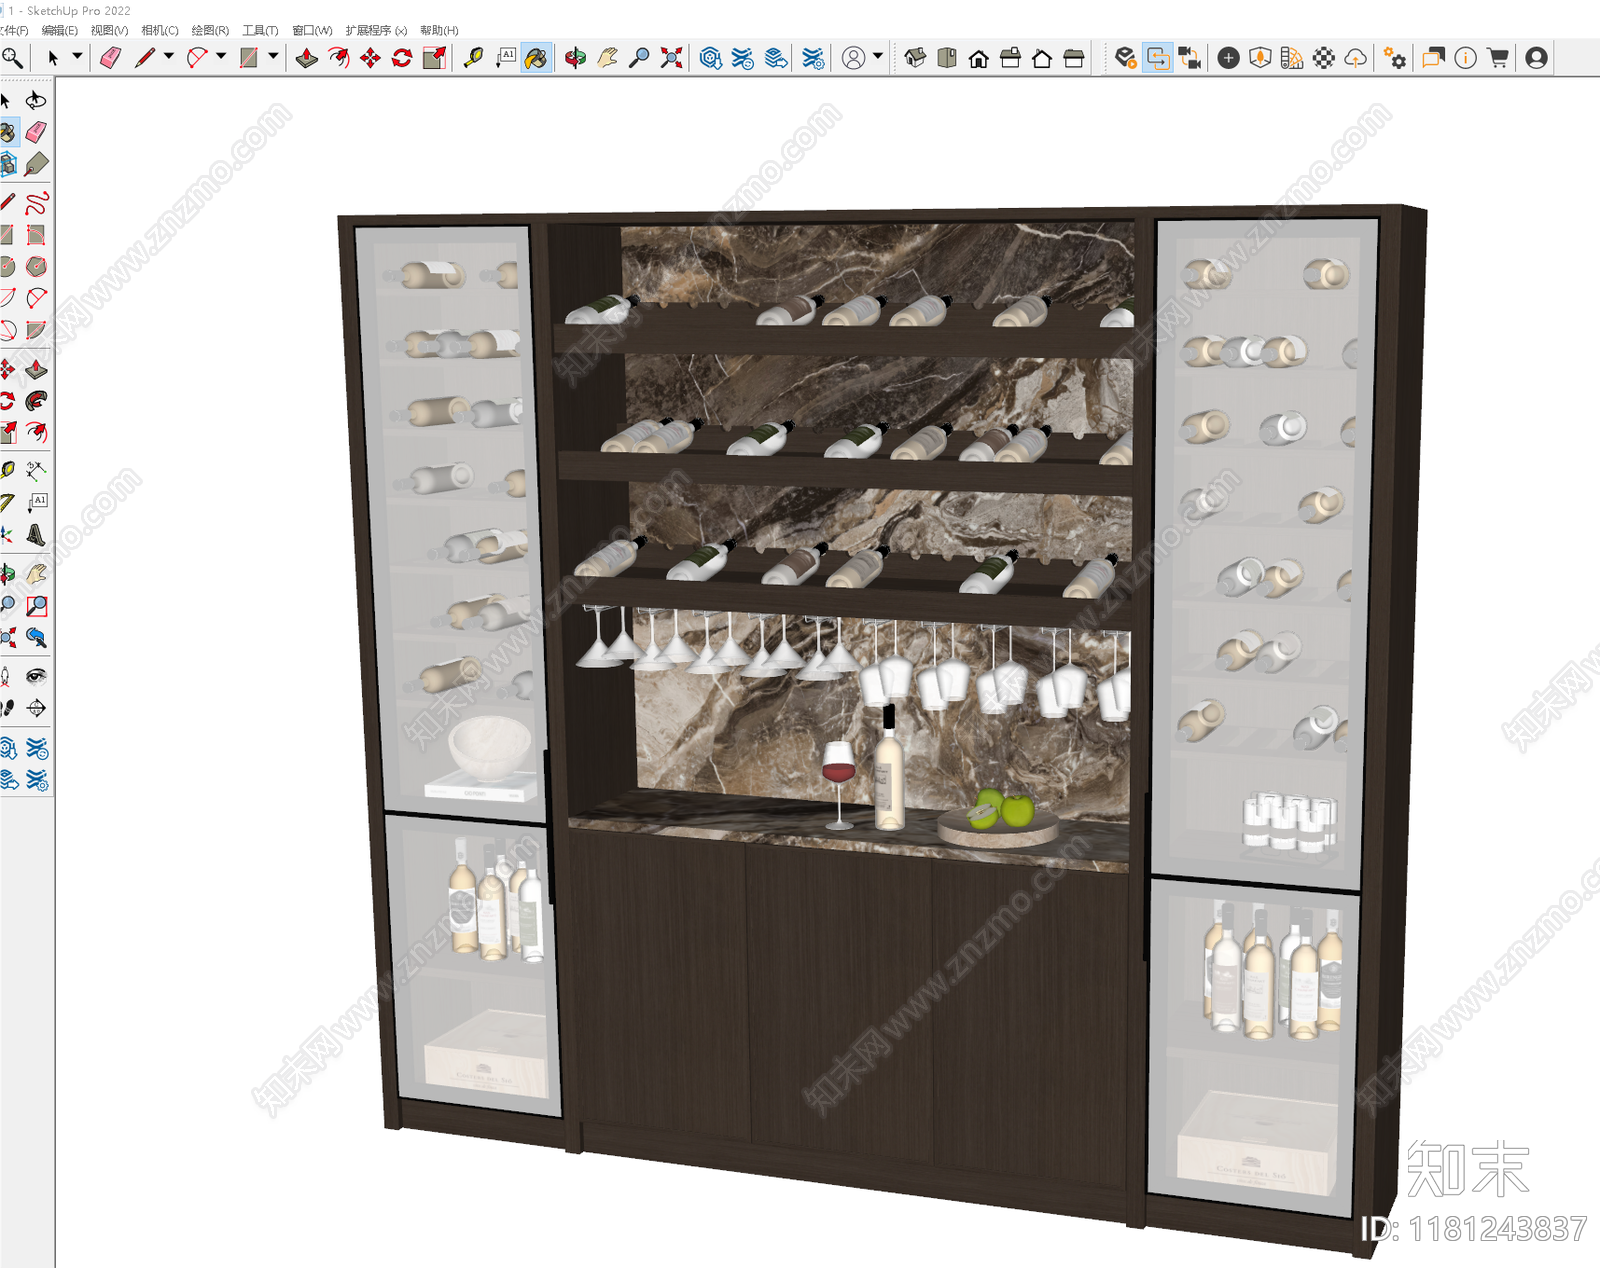Screen dimensions: 1600x1268
Task: Open the color palette materials icon
Action: tap(1292, 58)
